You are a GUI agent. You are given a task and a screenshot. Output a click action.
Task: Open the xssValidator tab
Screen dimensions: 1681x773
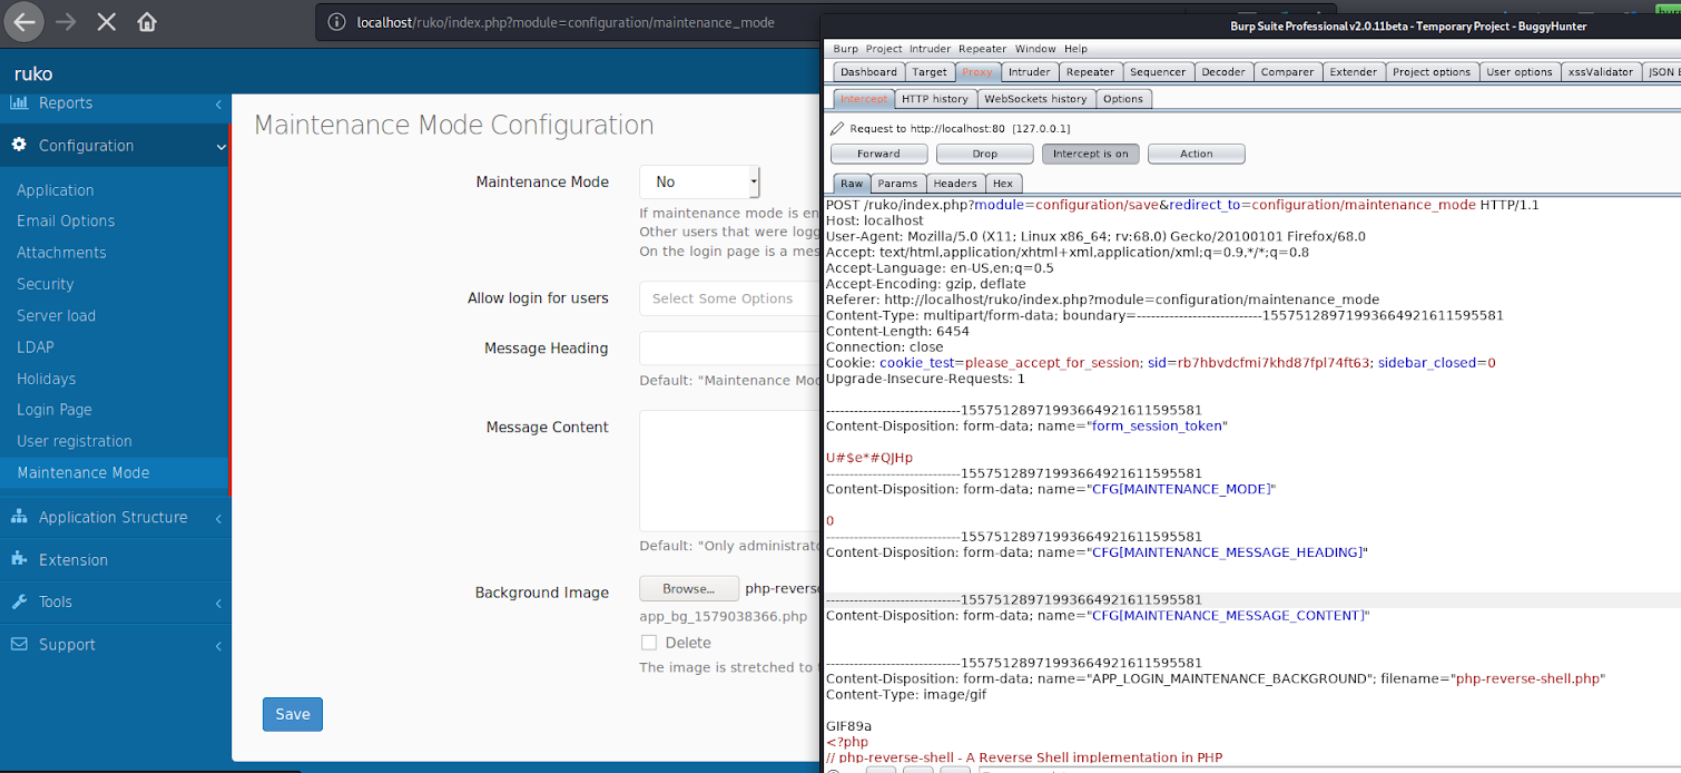coord(1600,72)
